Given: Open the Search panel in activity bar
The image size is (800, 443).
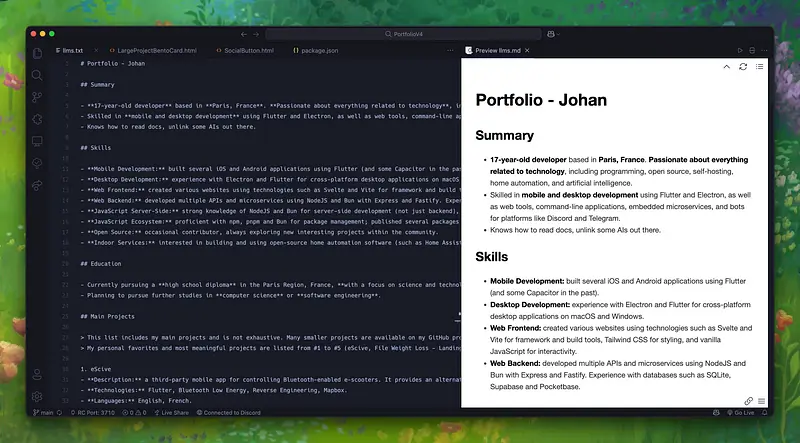Looking at the screenshot, I should point(37,75).
